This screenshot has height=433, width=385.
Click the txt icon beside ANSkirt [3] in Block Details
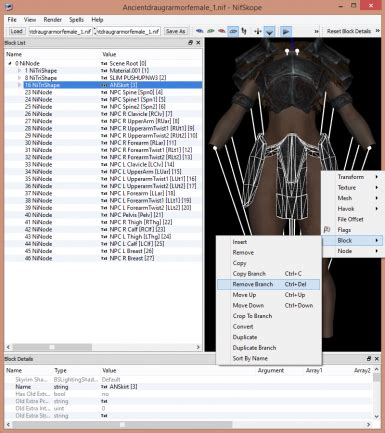104,387
